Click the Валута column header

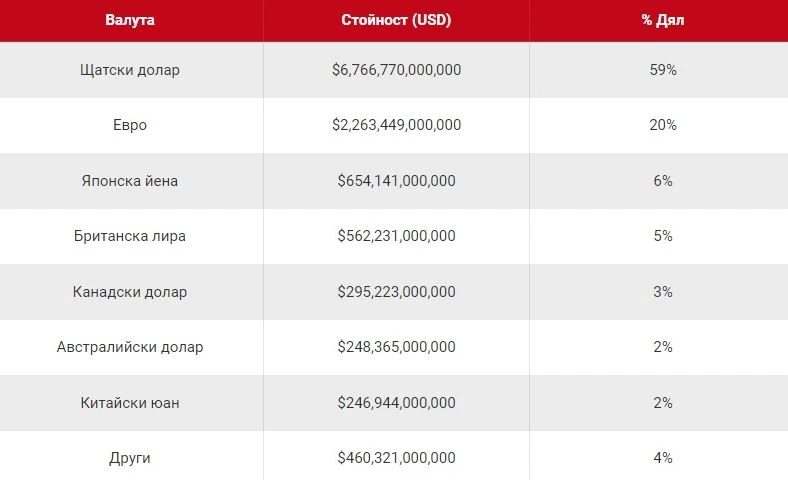[130, 20]
